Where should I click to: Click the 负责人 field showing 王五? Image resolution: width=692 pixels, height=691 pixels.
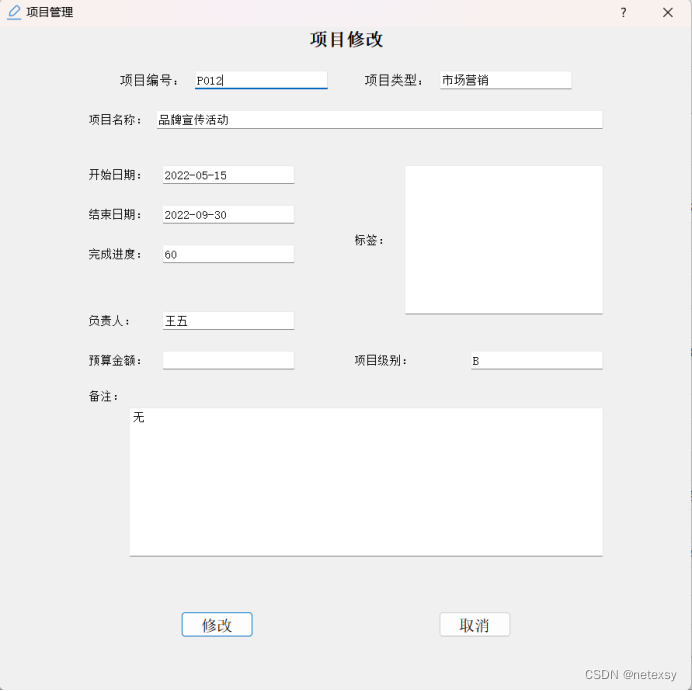228,321
